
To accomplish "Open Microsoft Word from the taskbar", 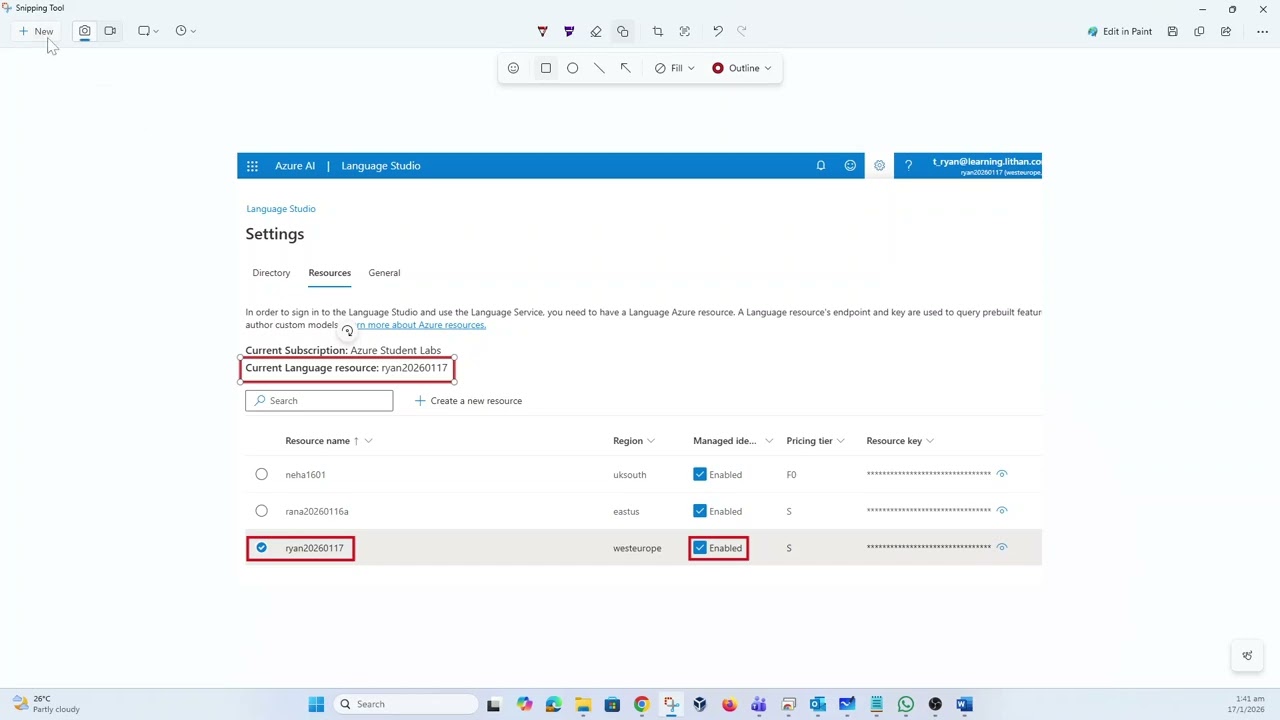I will click(x=964, y=704).
